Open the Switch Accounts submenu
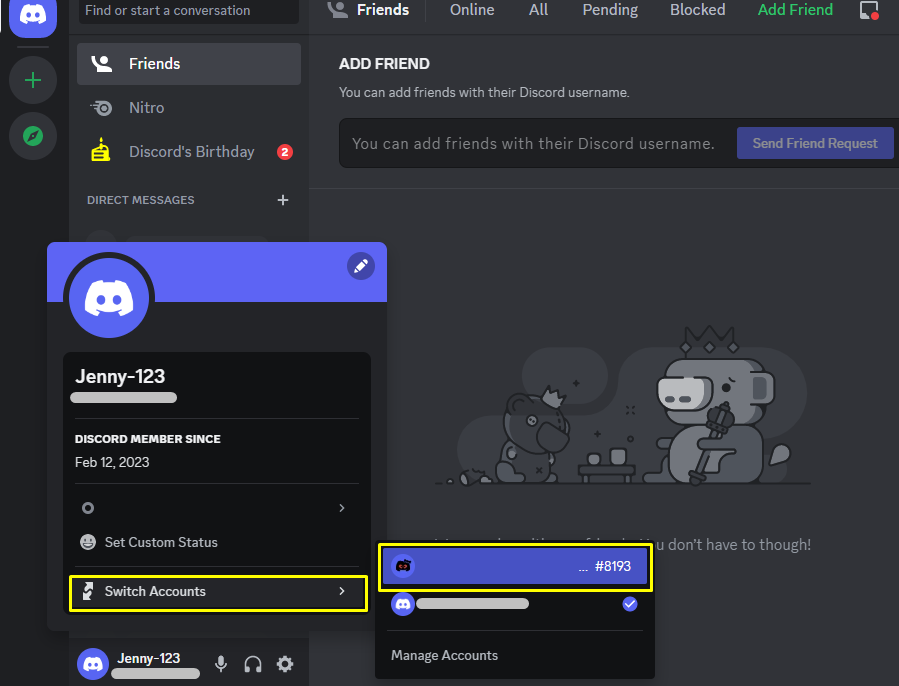899x686 pixels. pyautogui.click(x=218, y=592)
